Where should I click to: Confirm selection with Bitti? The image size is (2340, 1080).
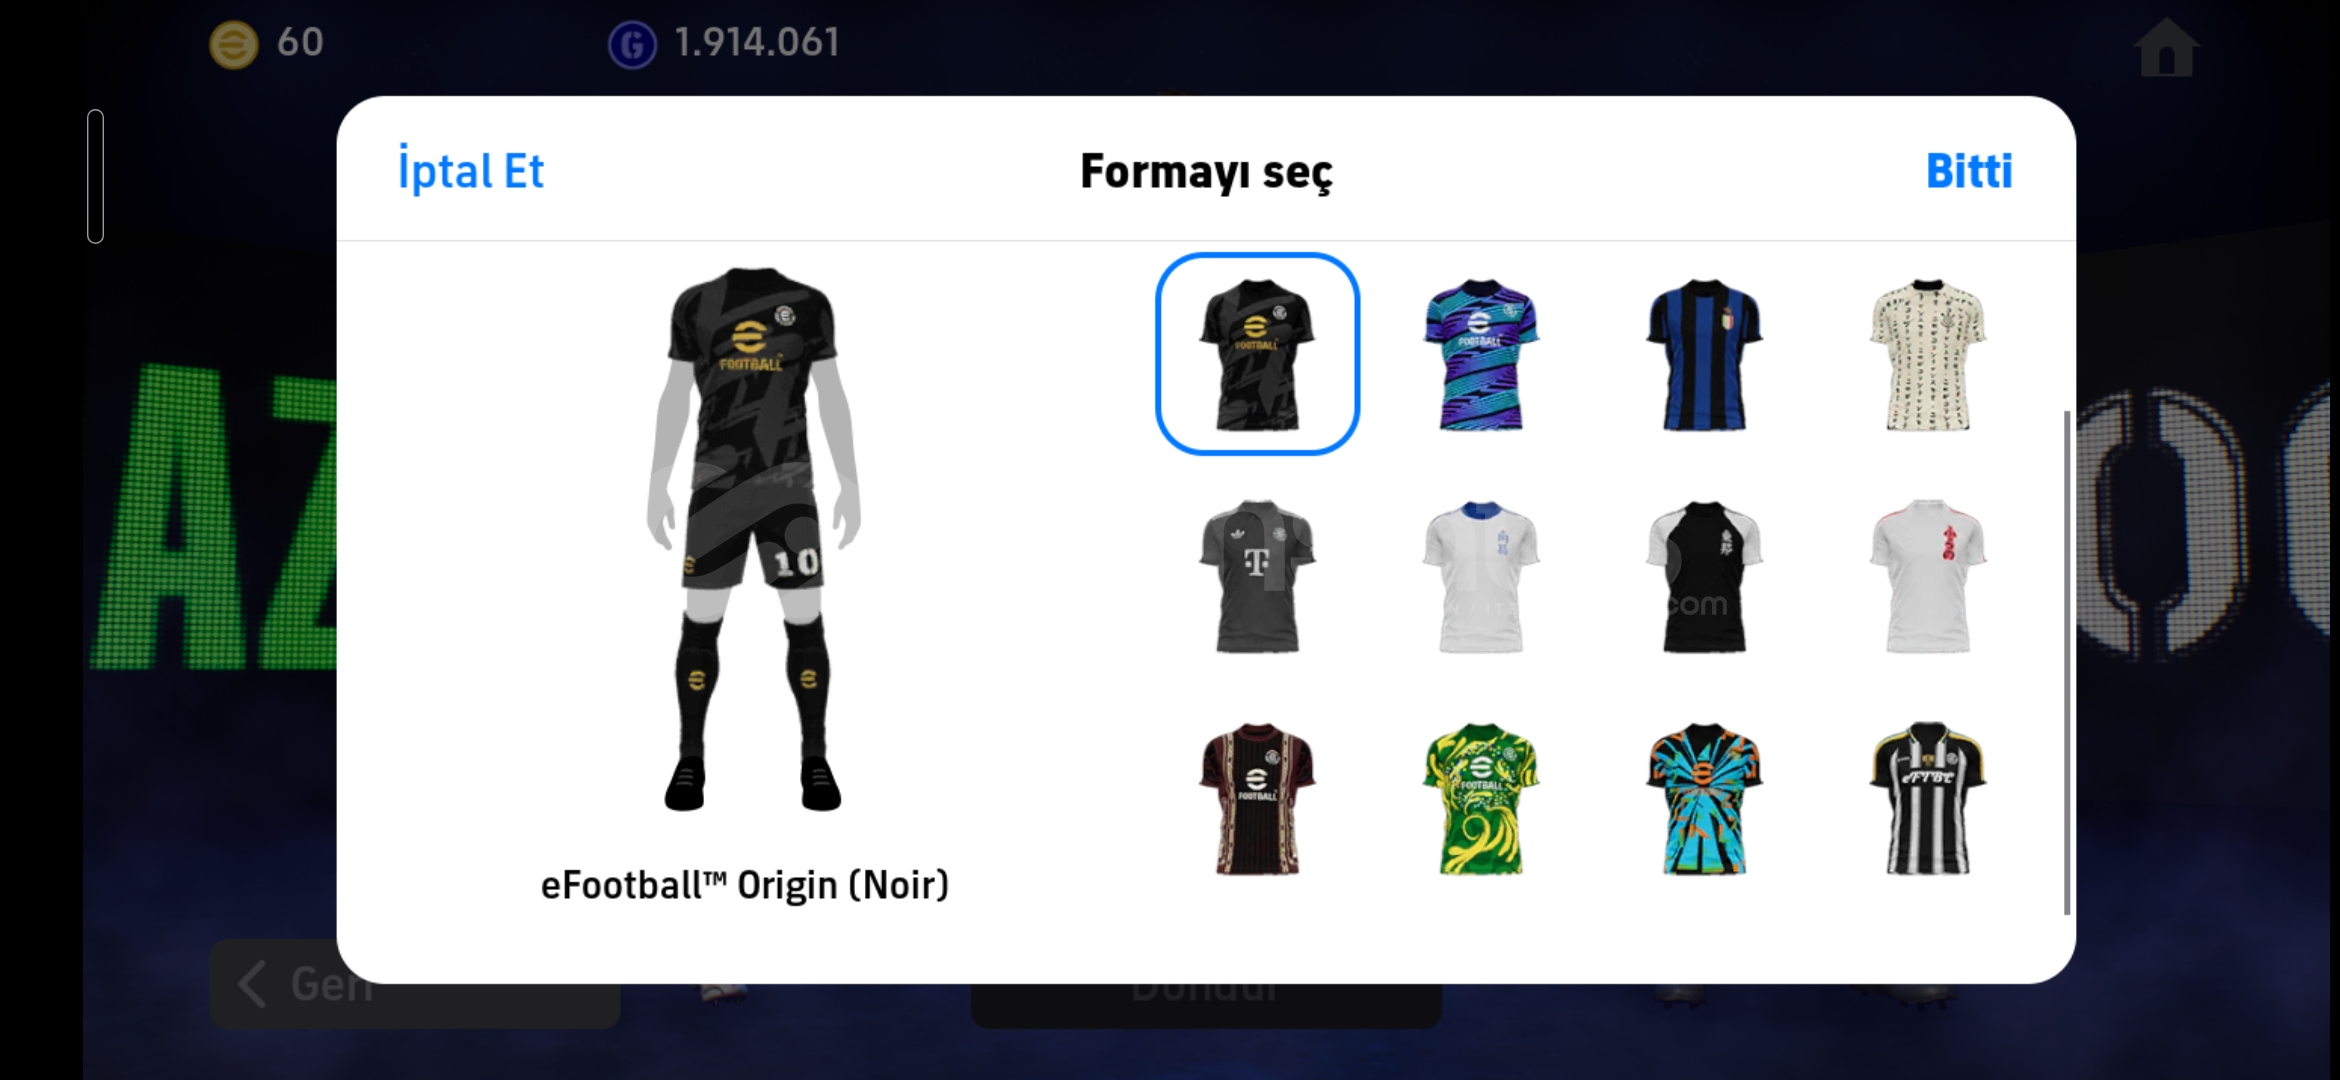1969,171
